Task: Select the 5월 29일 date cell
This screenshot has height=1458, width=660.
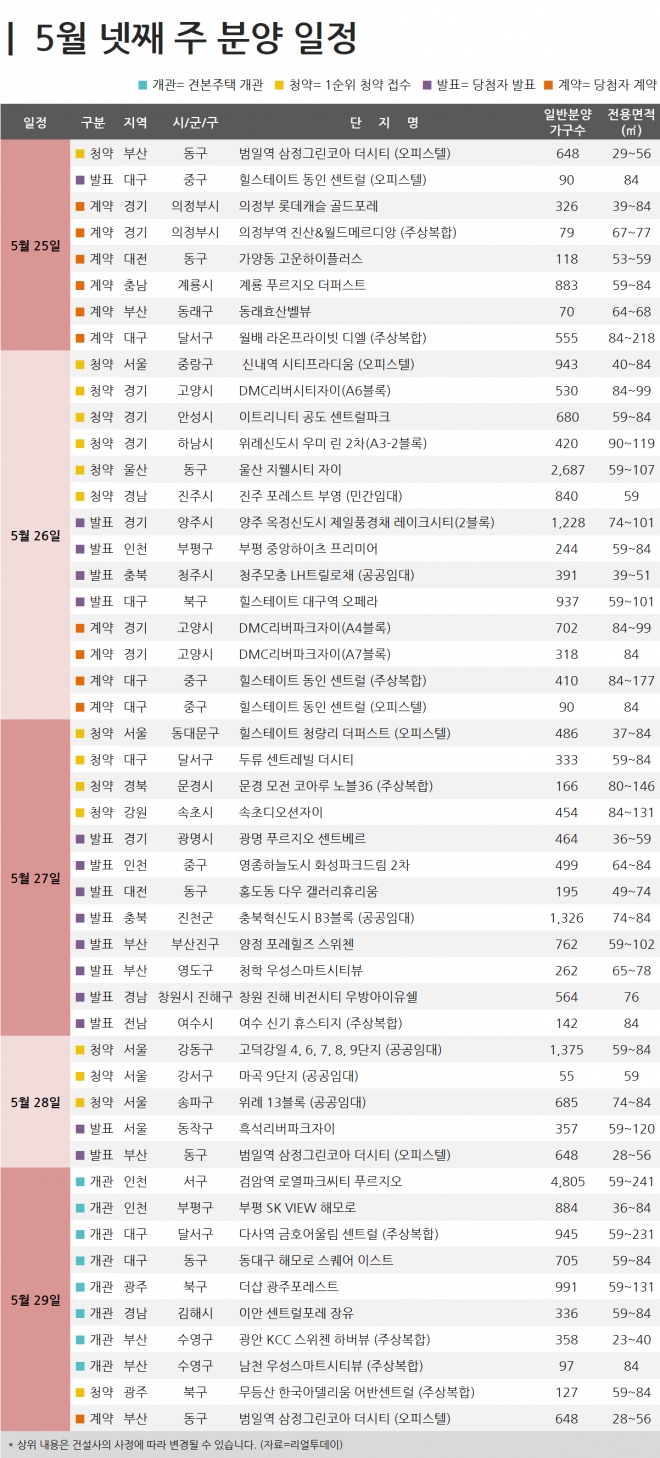Action: click(35, 1299)
